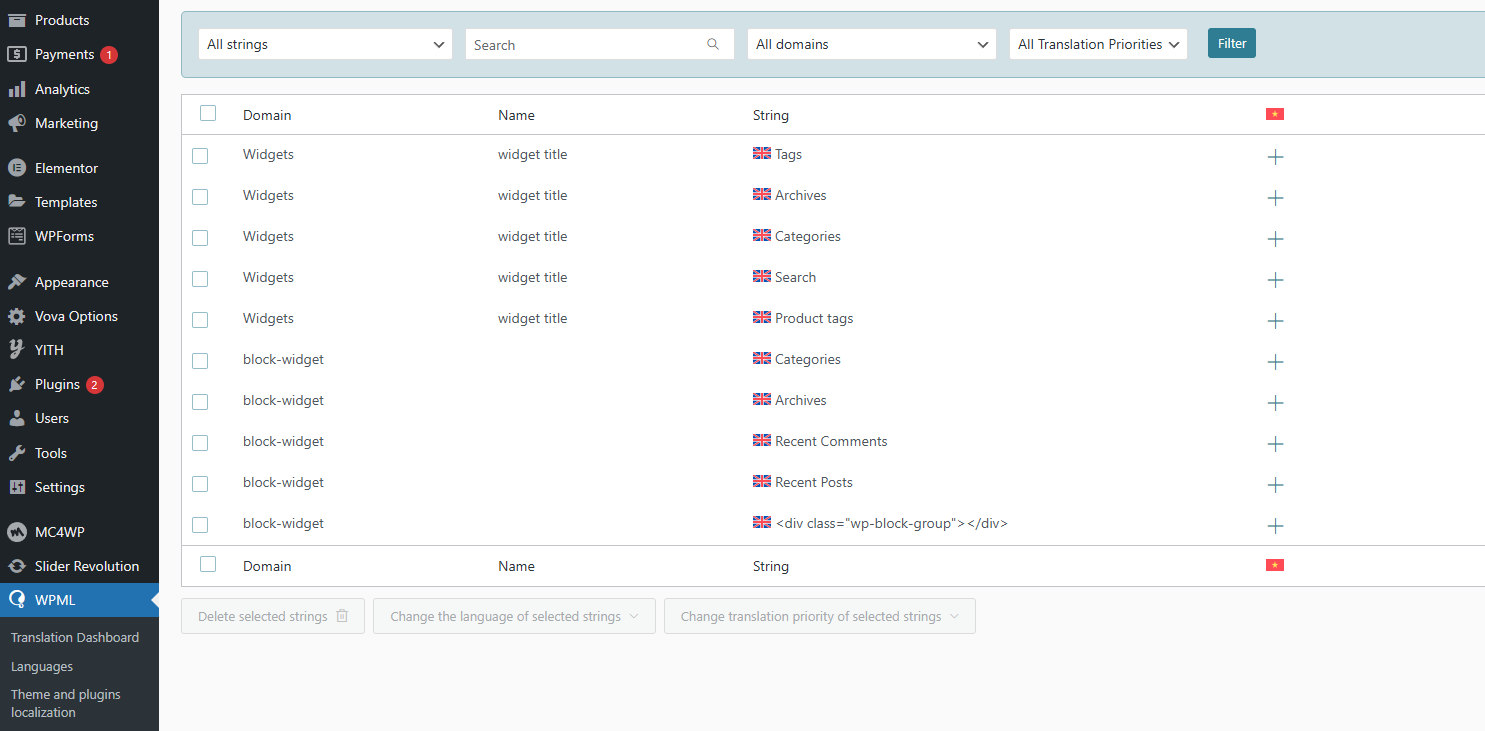Expand the All domains dropdown
The image size is (1485, 731).
[x=871, y=44]
